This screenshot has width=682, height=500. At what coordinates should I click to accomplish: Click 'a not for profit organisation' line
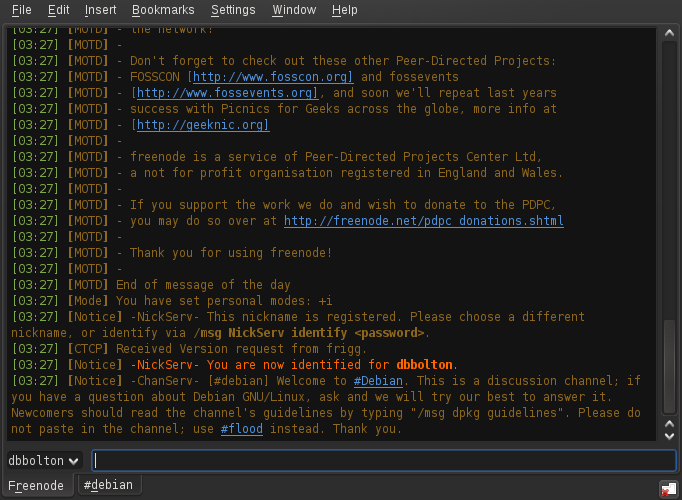(346, 173)
